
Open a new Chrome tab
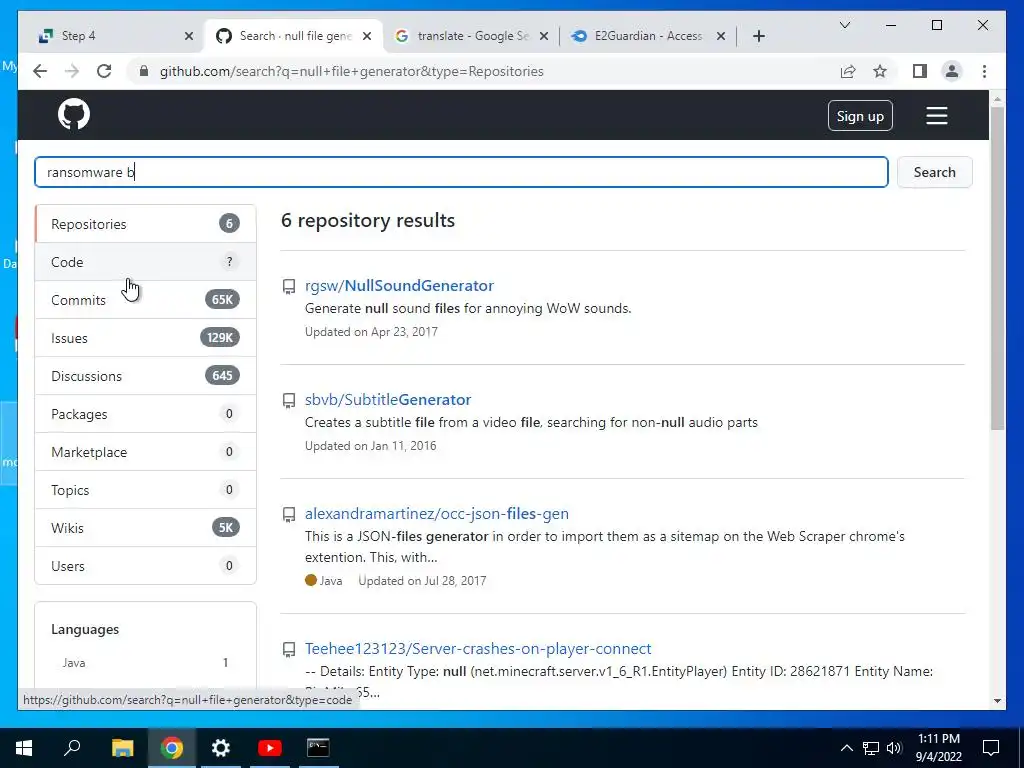(758, 36)
